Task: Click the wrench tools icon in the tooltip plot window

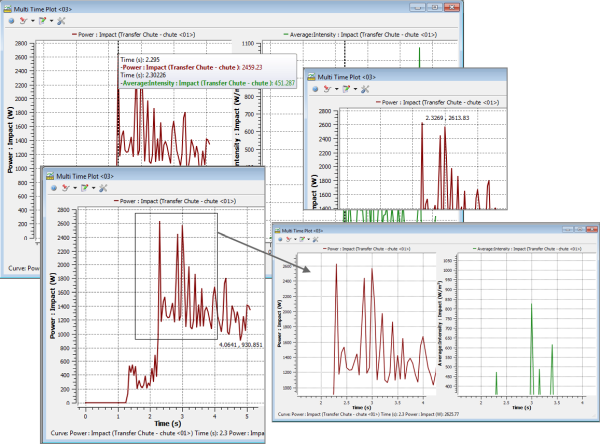Action: 62,20
